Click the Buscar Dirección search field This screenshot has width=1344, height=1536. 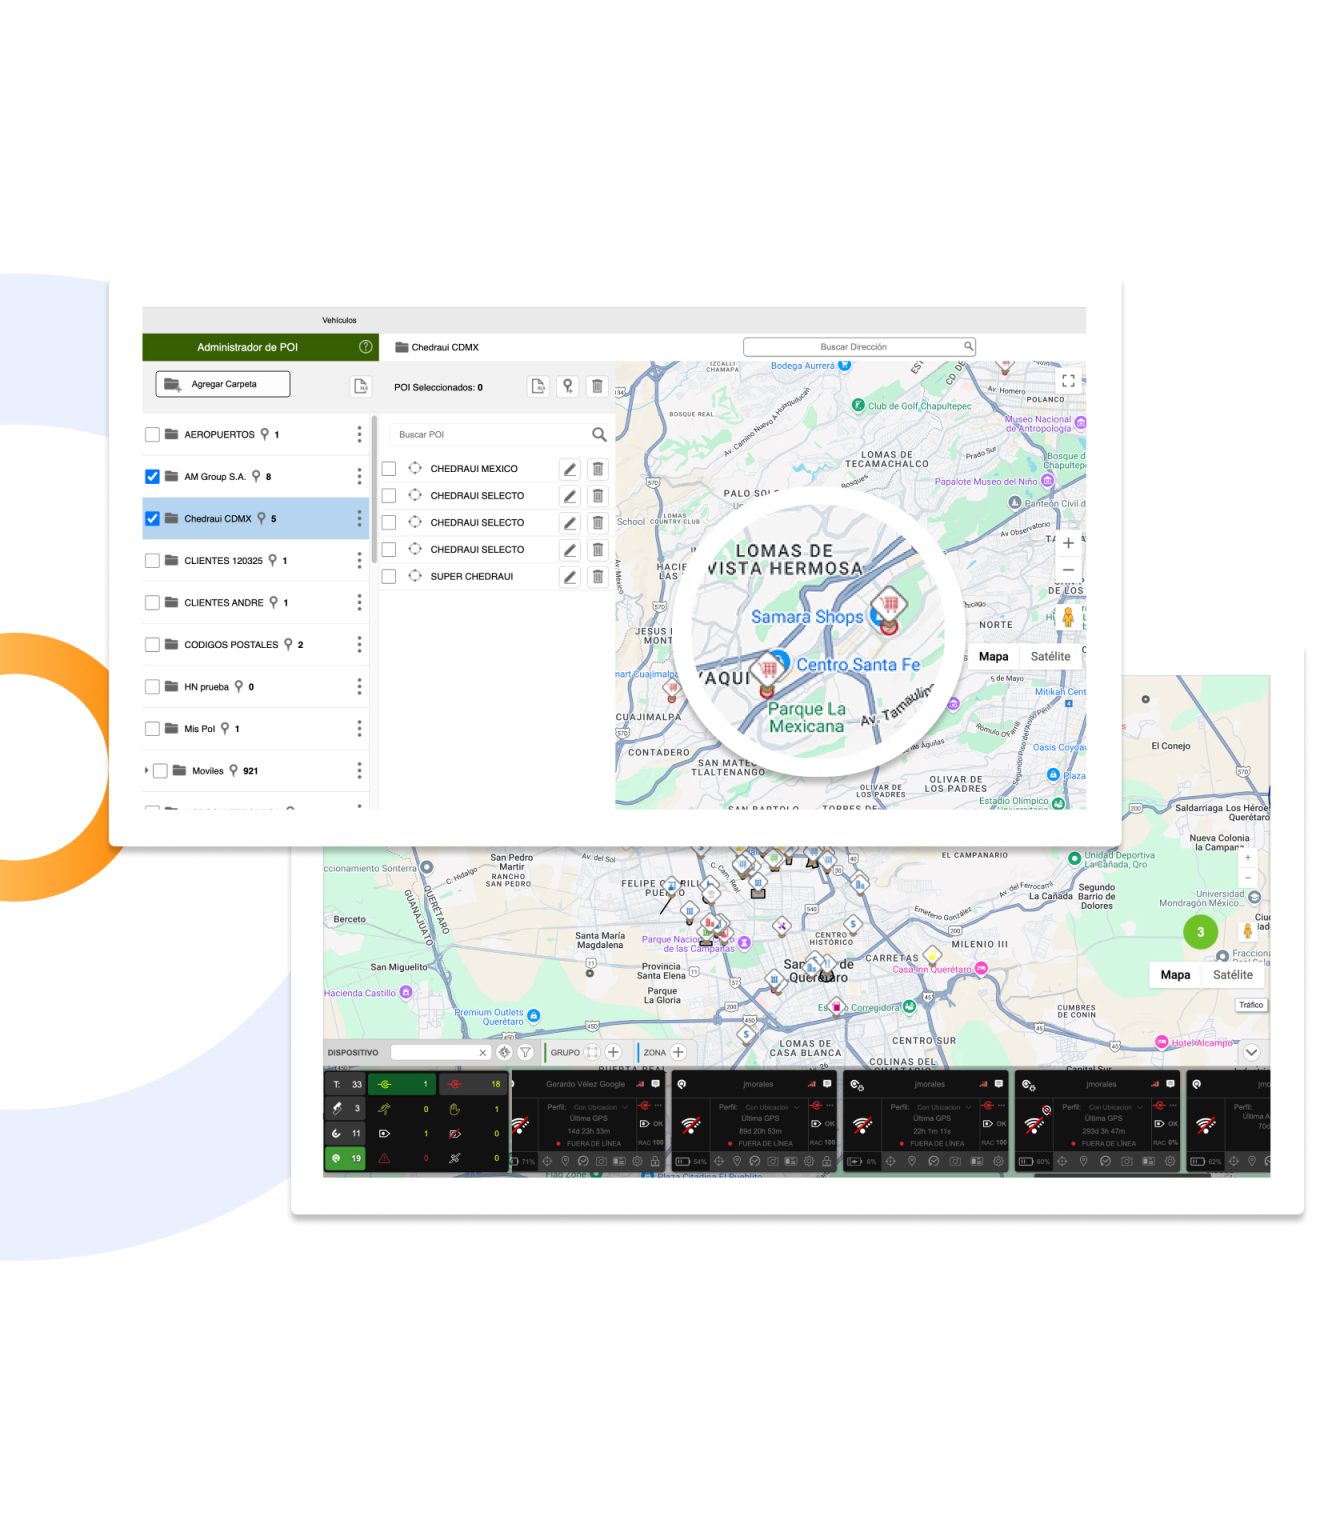click(859, 347)
